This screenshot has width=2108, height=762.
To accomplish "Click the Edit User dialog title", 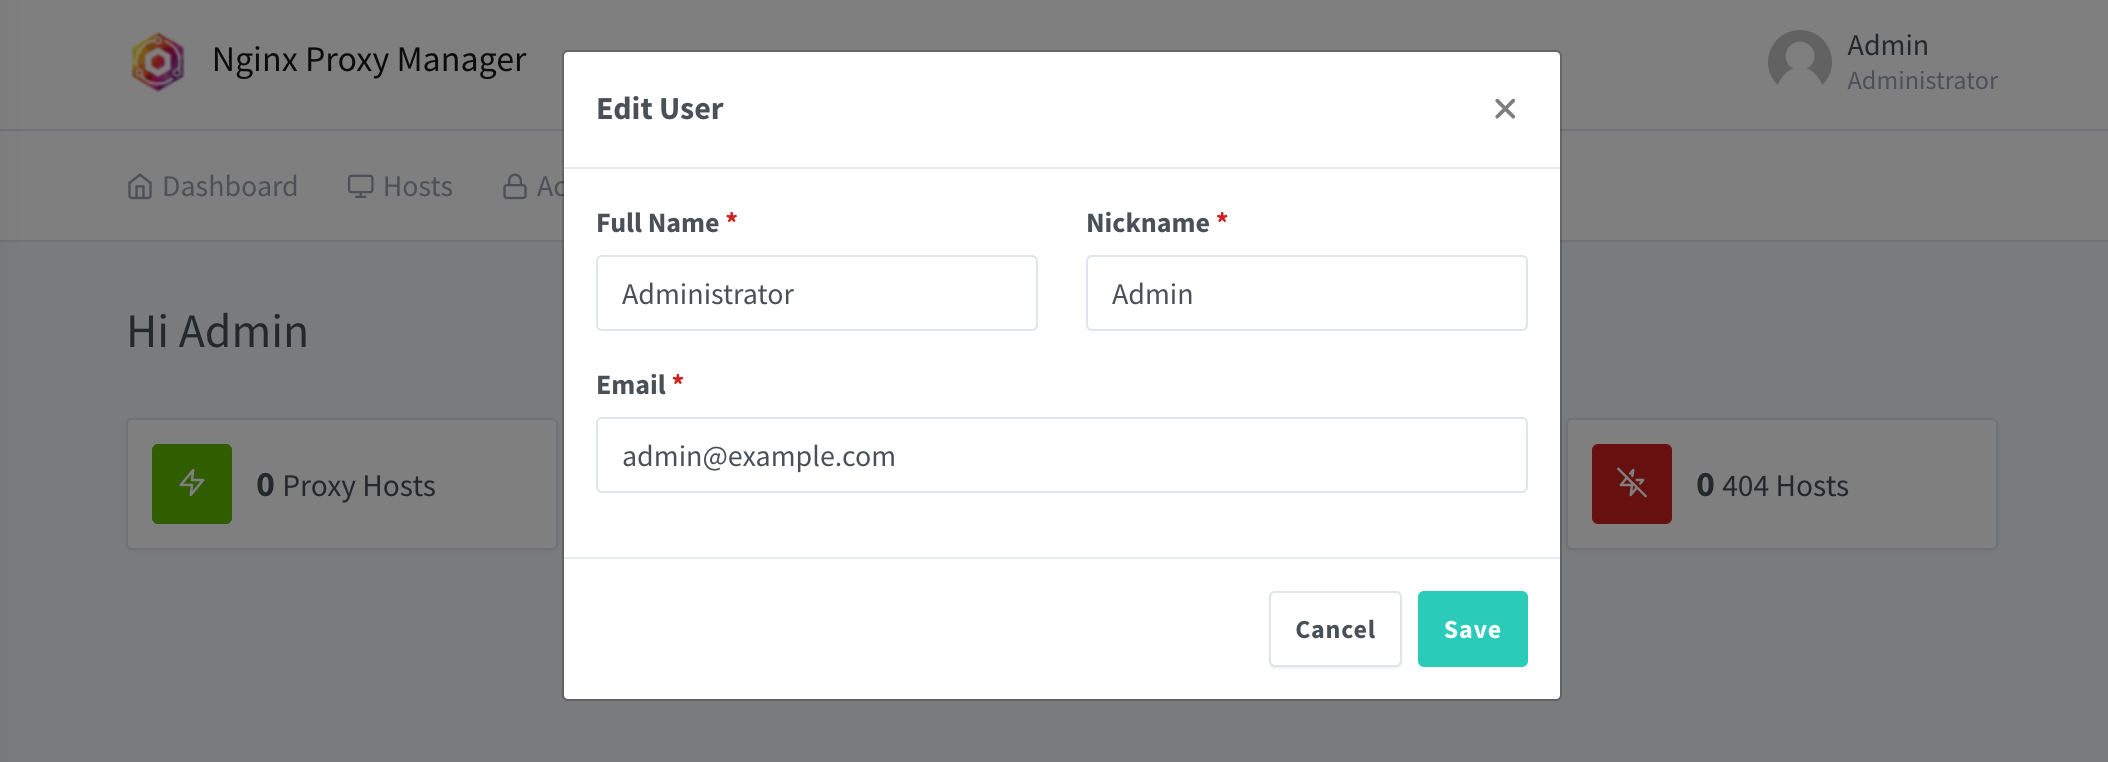I will click(660, 109).
